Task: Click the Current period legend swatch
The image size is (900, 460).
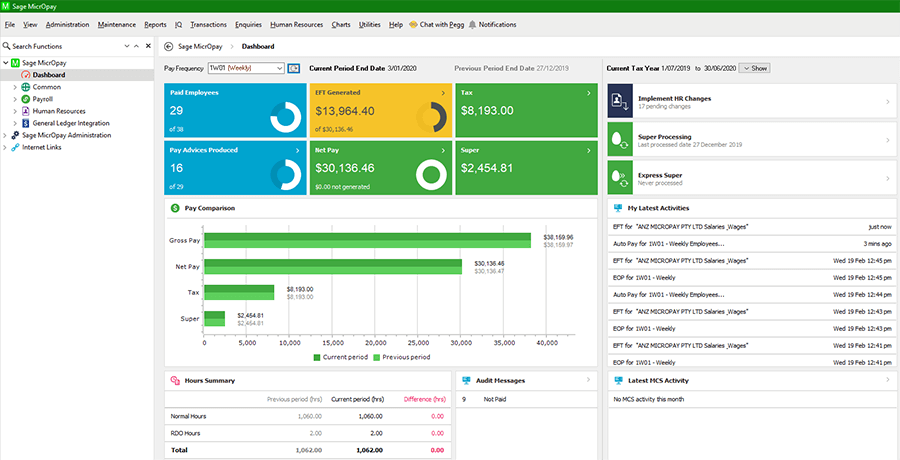Action: pos(317,357)
